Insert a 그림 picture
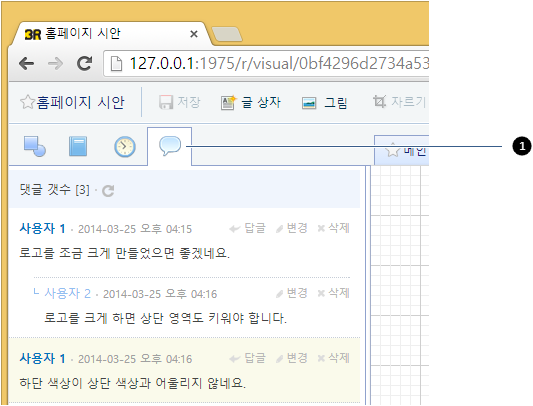533x406 pixels. pos(324,103)
